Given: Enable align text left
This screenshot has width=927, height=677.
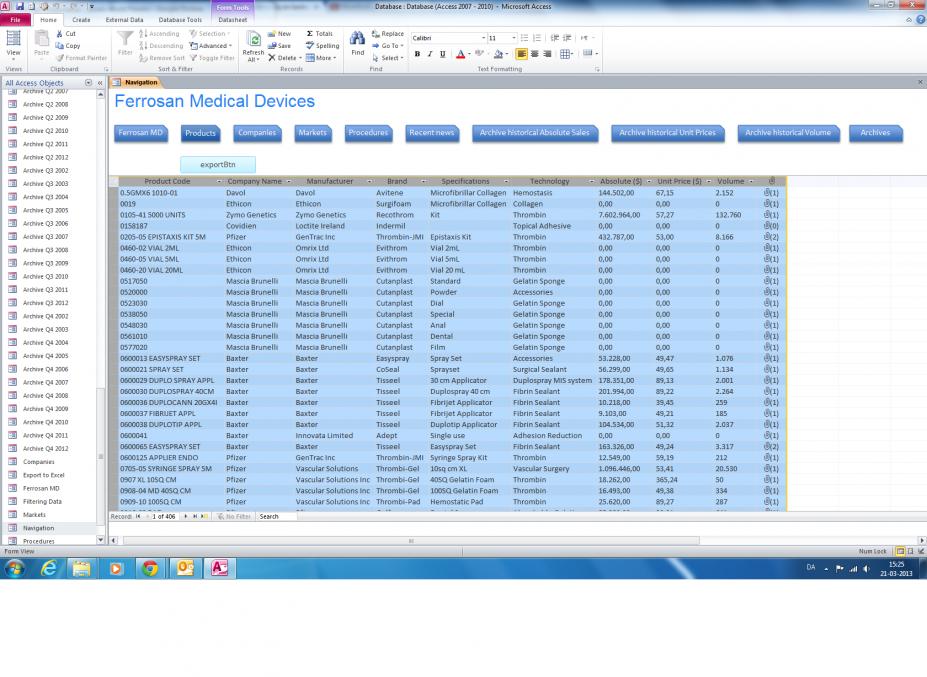Looking at the screenshot, I should pyautogui.click(x=521, y=54).
